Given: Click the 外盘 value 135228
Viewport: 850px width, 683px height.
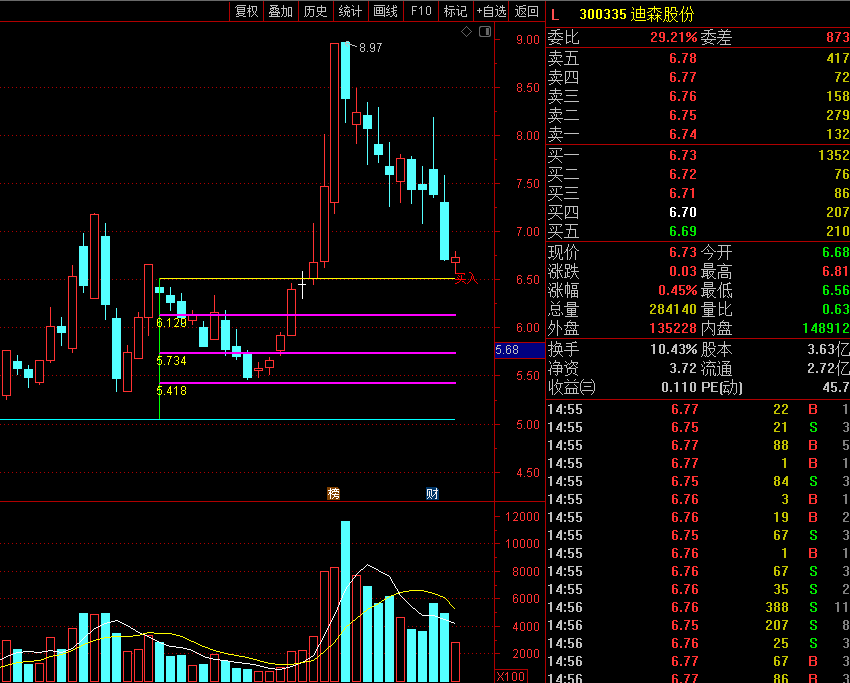Looking at the screenshot, I should (674, 328).
